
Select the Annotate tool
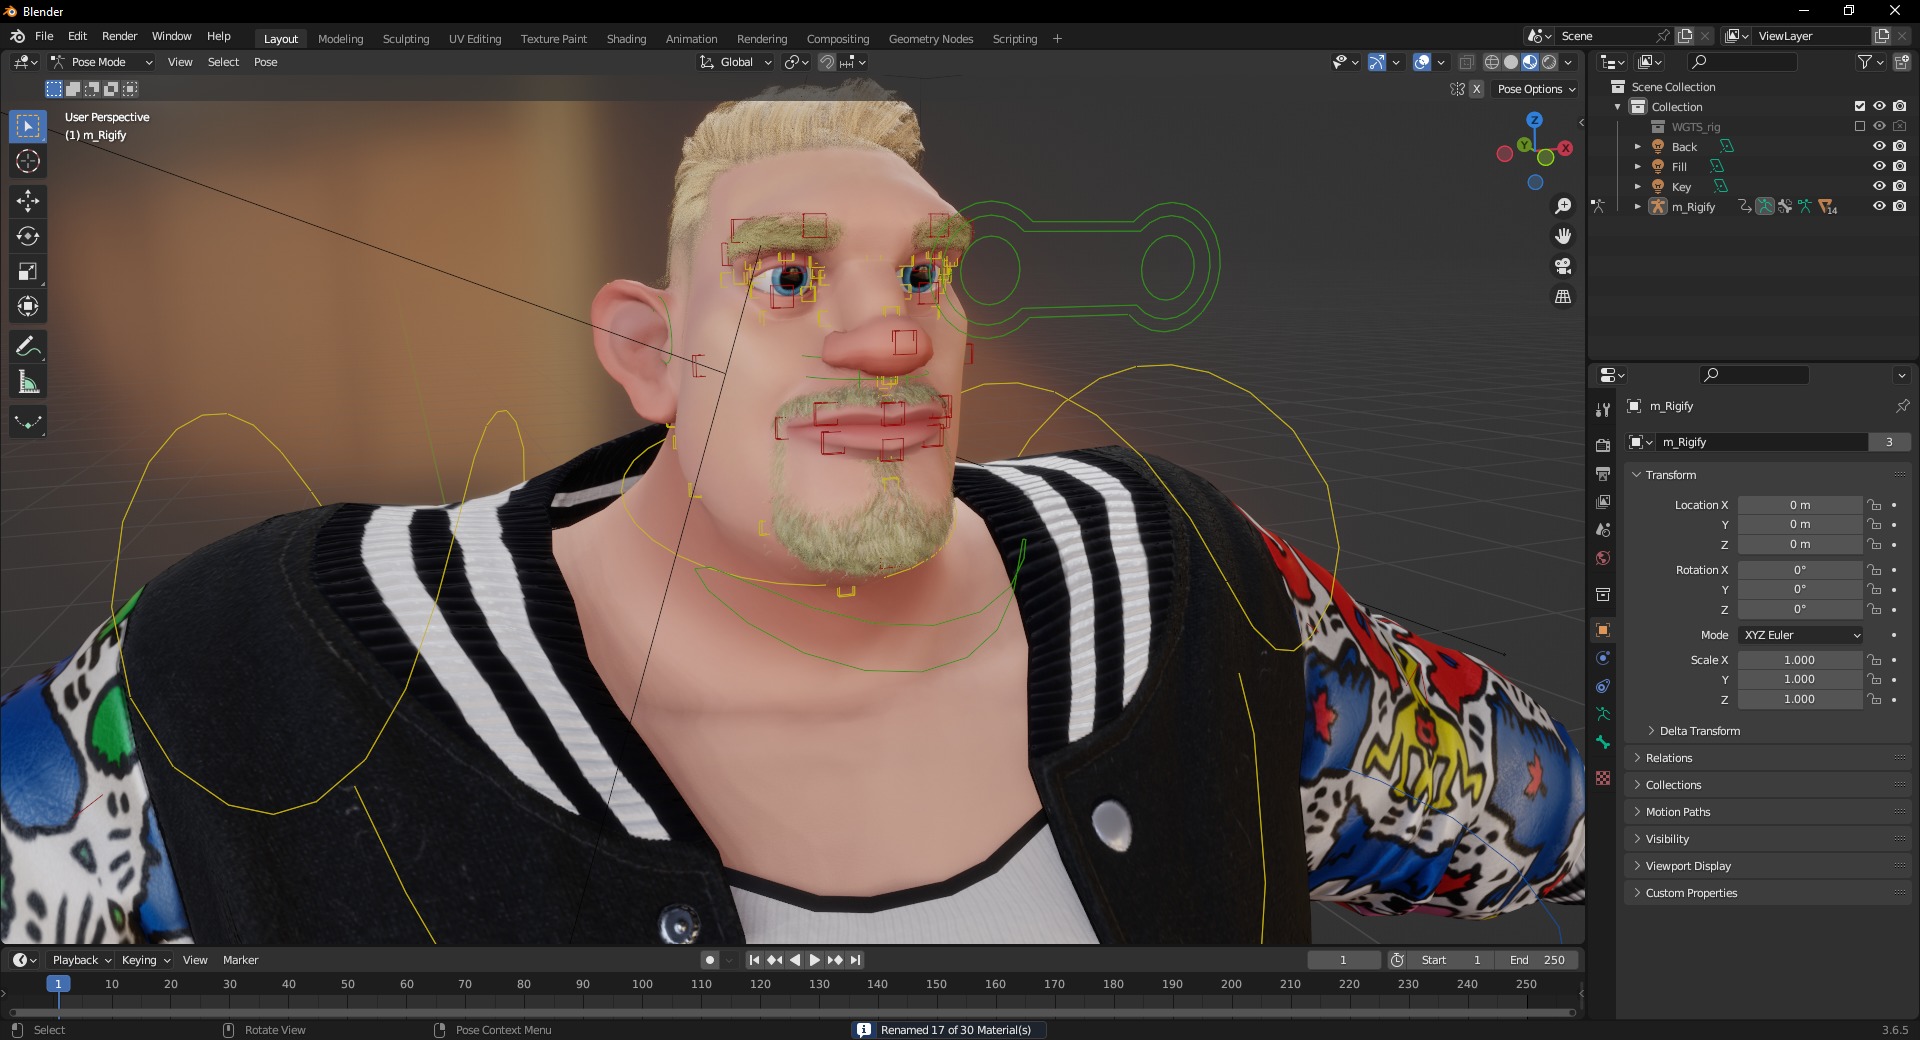pyautogui.click(x=28, y=347)
